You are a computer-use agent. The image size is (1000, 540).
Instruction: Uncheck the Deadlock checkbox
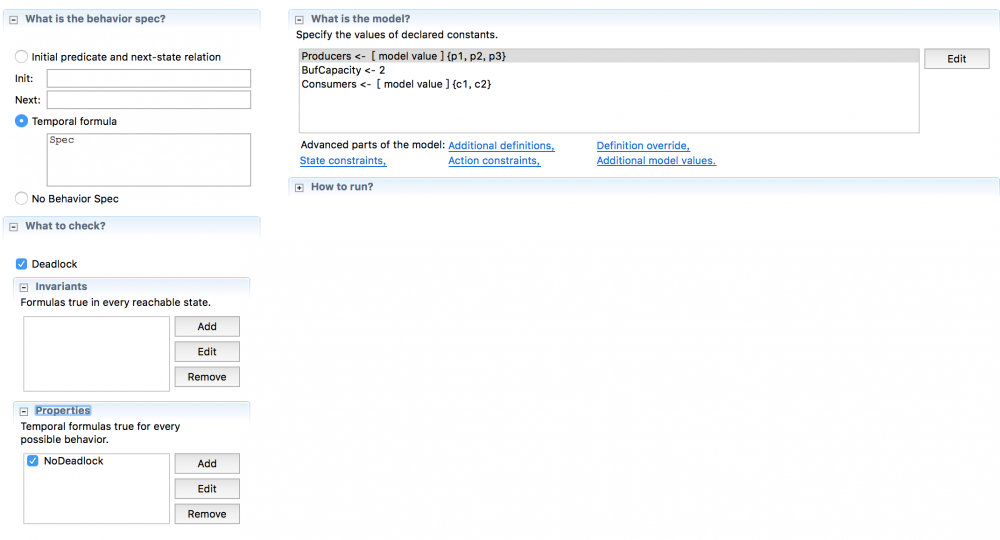tap(22, 264)
